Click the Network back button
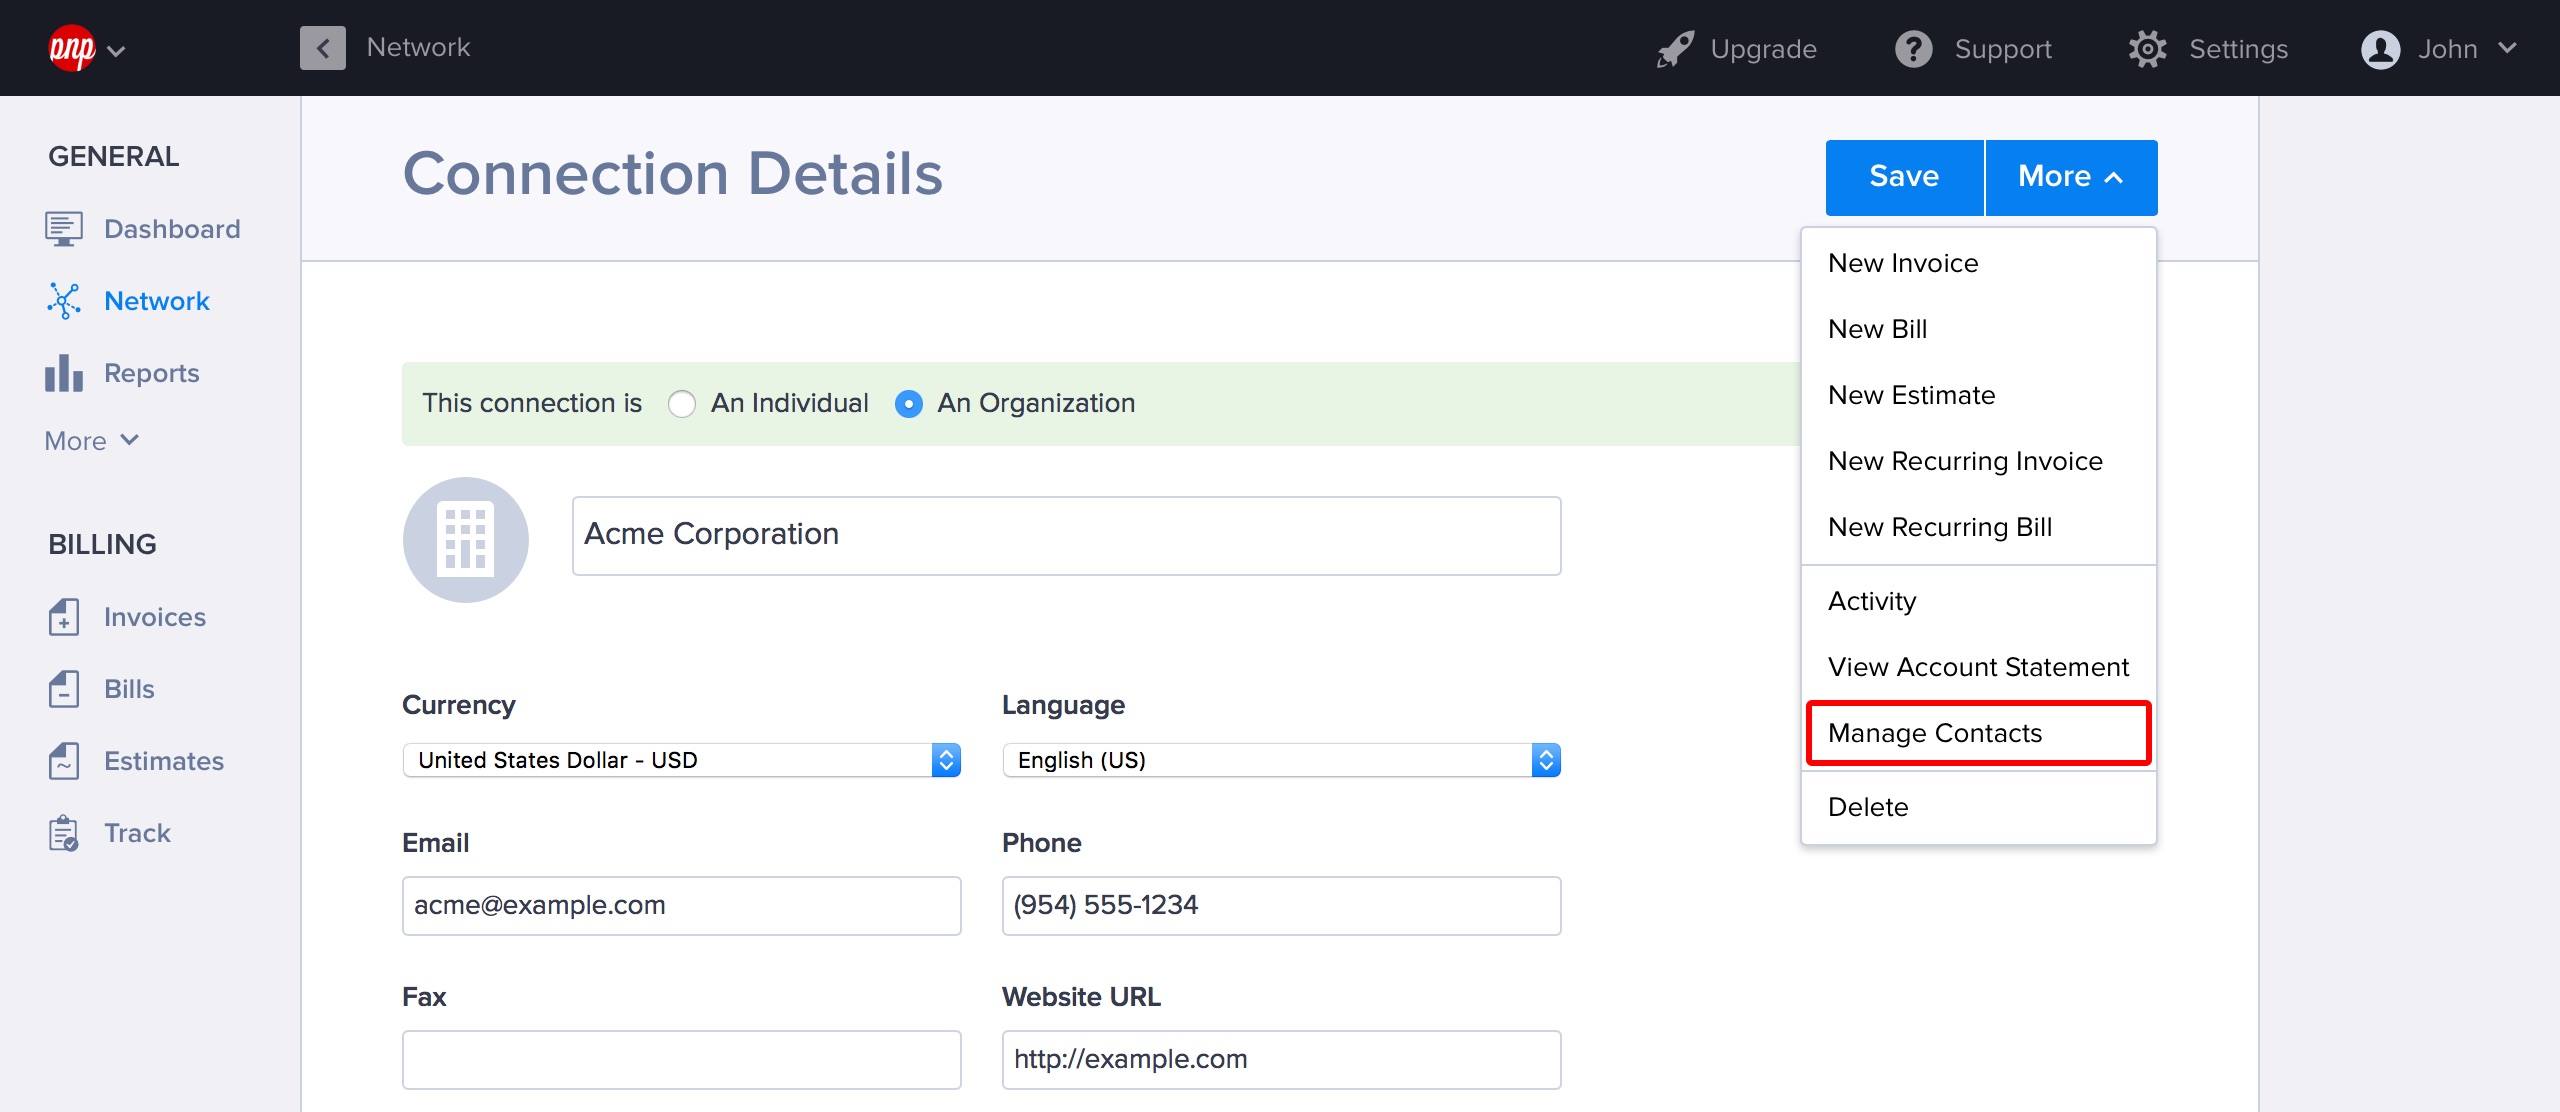Image resolution: width=2560 pixels, height=1112 pixels. point(321,48)
